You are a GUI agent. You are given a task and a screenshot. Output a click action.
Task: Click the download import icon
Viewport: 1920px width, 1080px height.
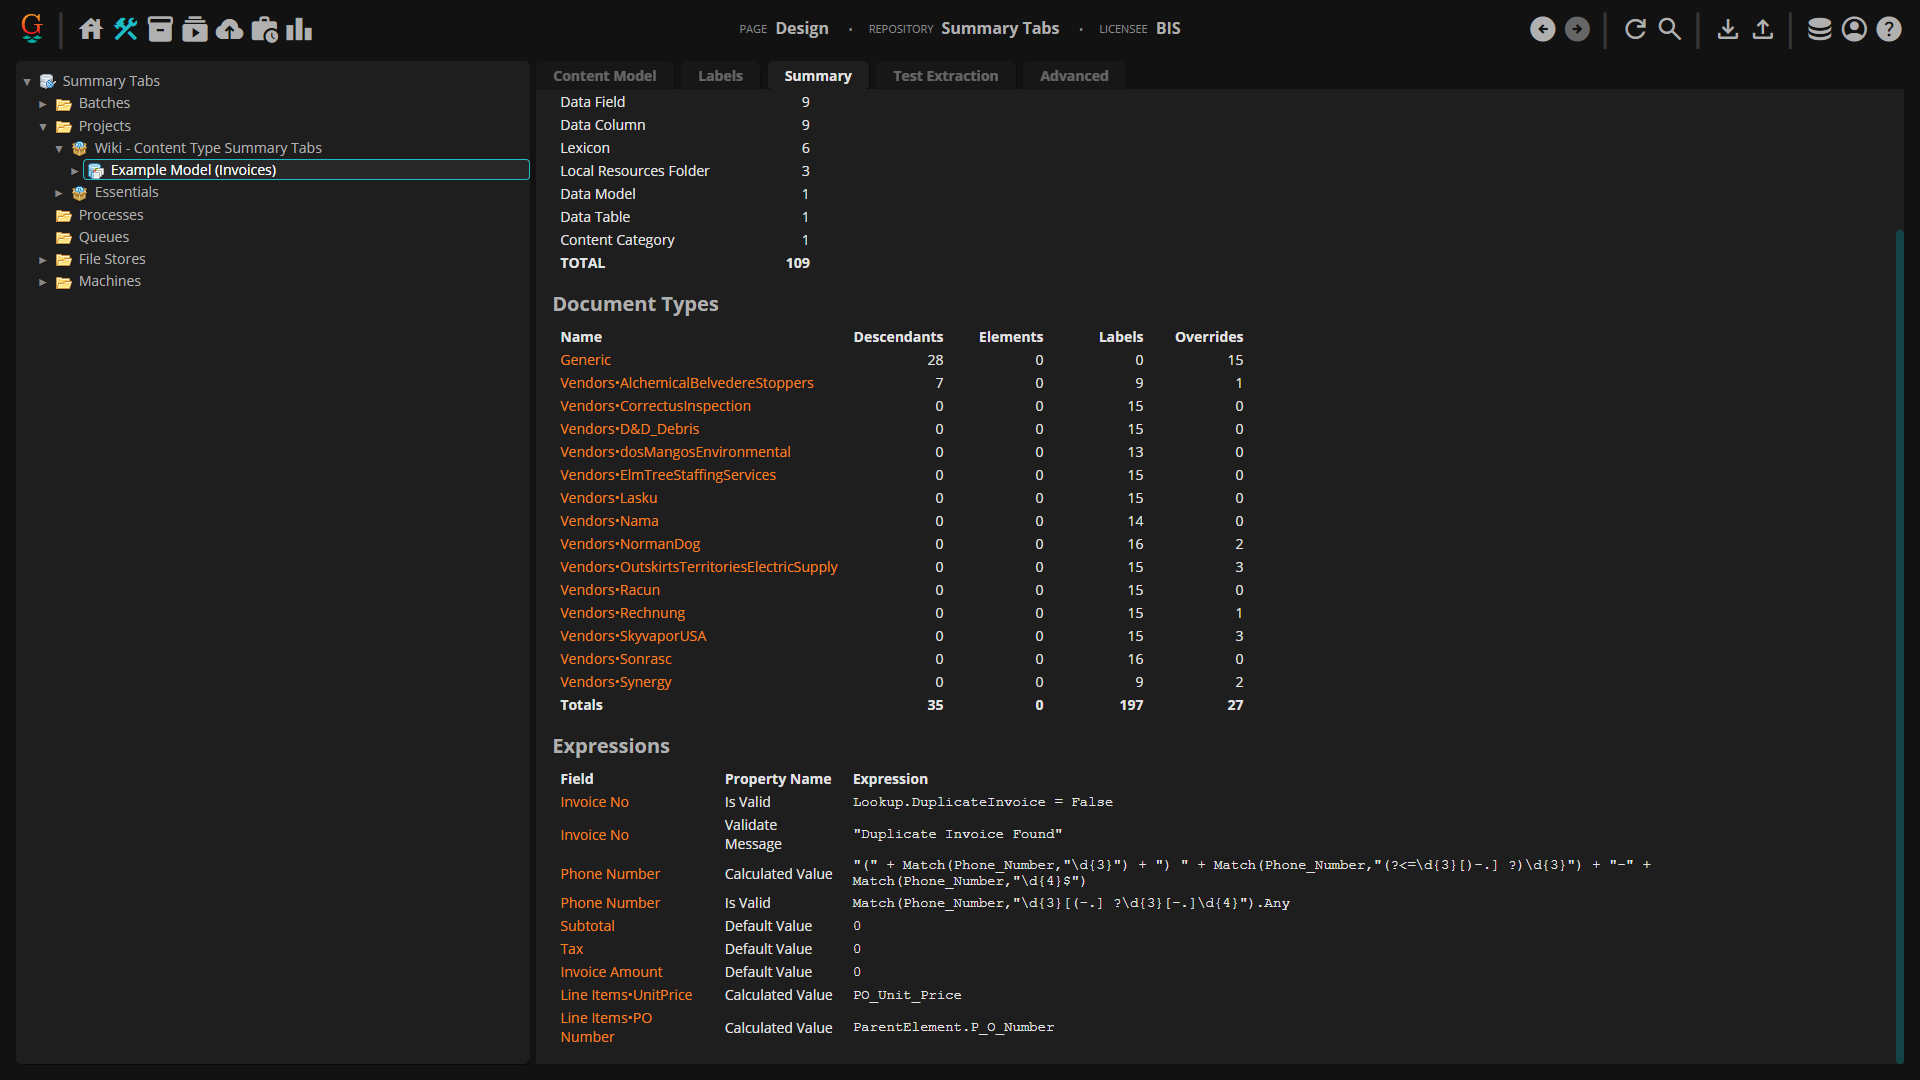(x=1728, y=29)
